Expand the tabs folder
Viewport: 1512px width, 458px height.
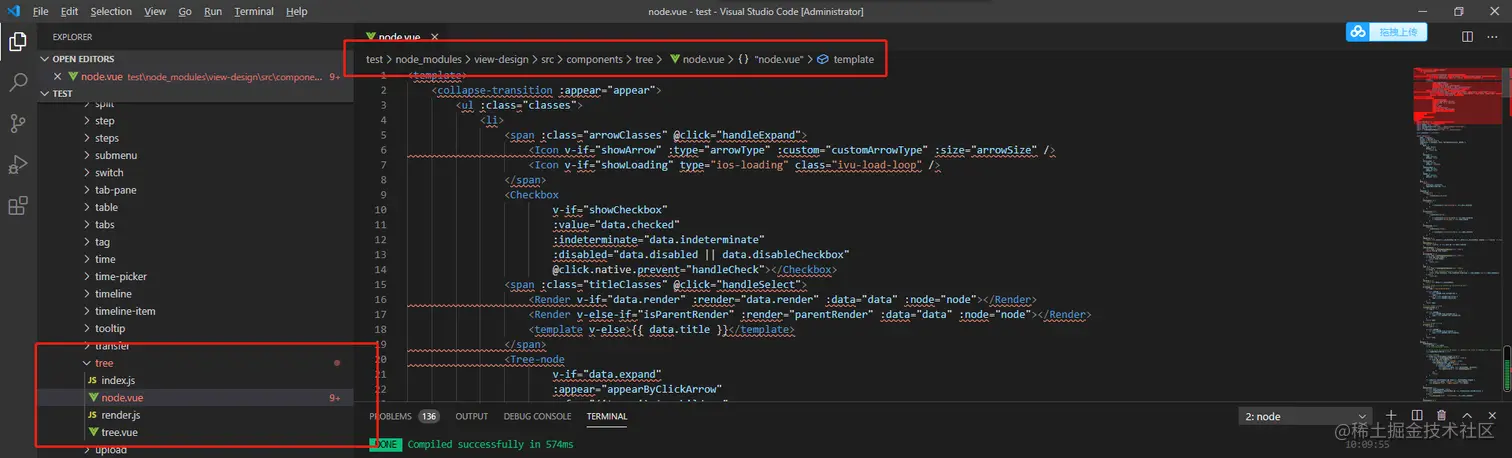196,224
